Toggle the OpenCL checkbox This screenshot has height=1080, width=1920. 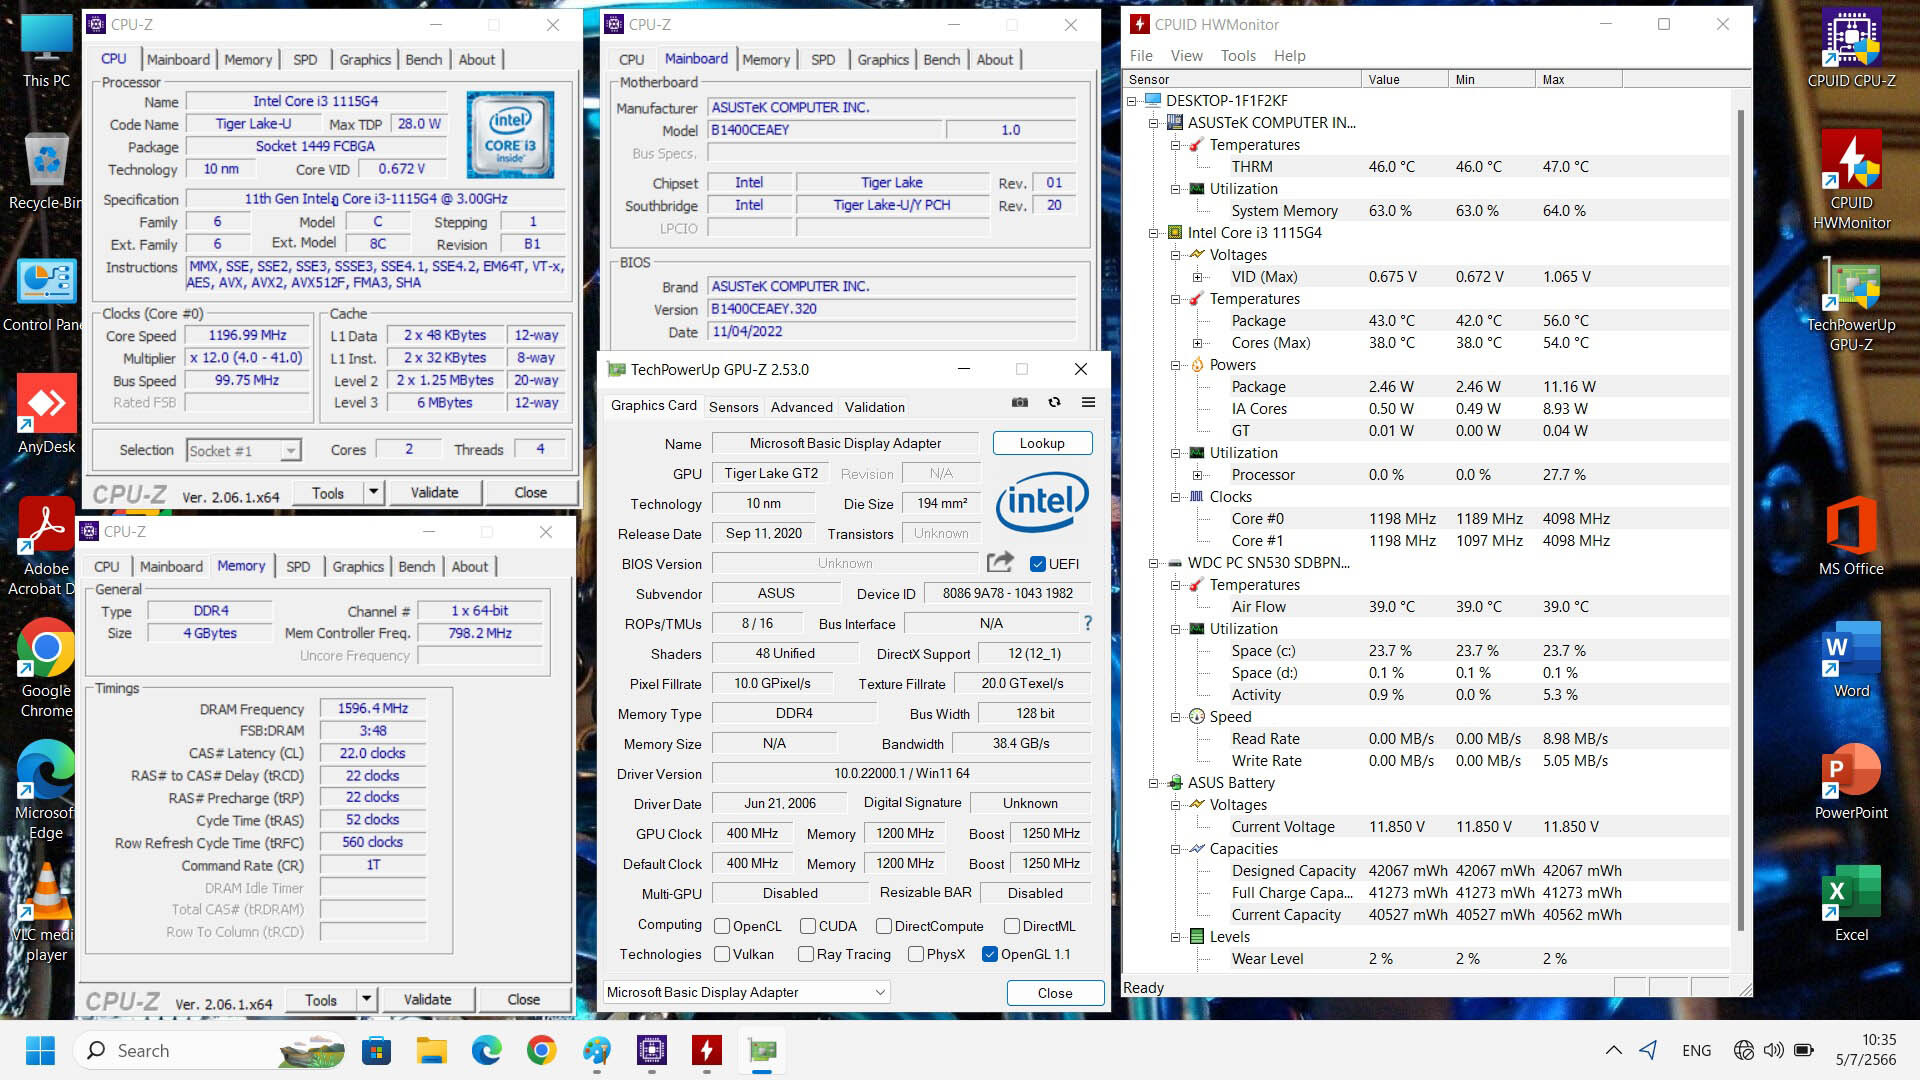click(722, 926)
